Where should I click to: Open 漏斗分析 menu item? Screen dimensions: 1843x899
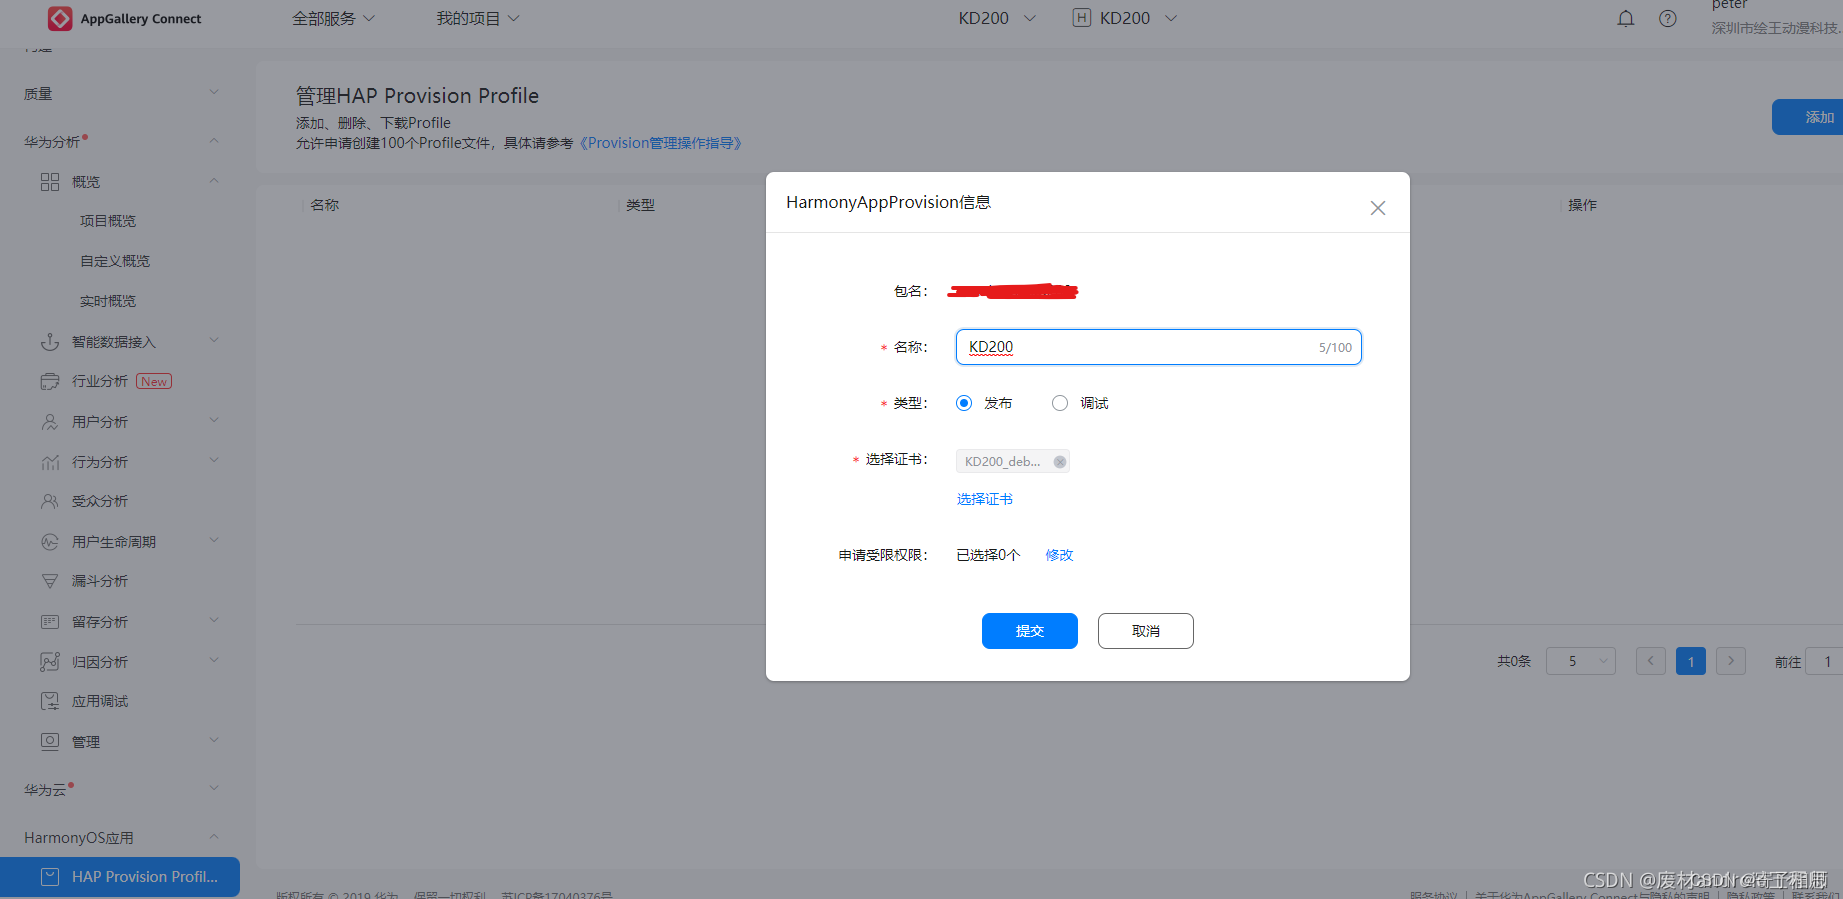100,581
